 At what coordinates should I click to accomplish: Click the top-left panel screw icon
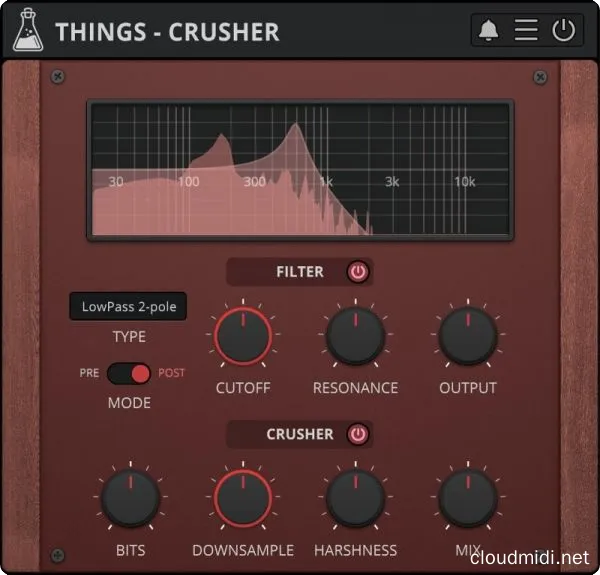pyautogui.click(x=58, y=77)
